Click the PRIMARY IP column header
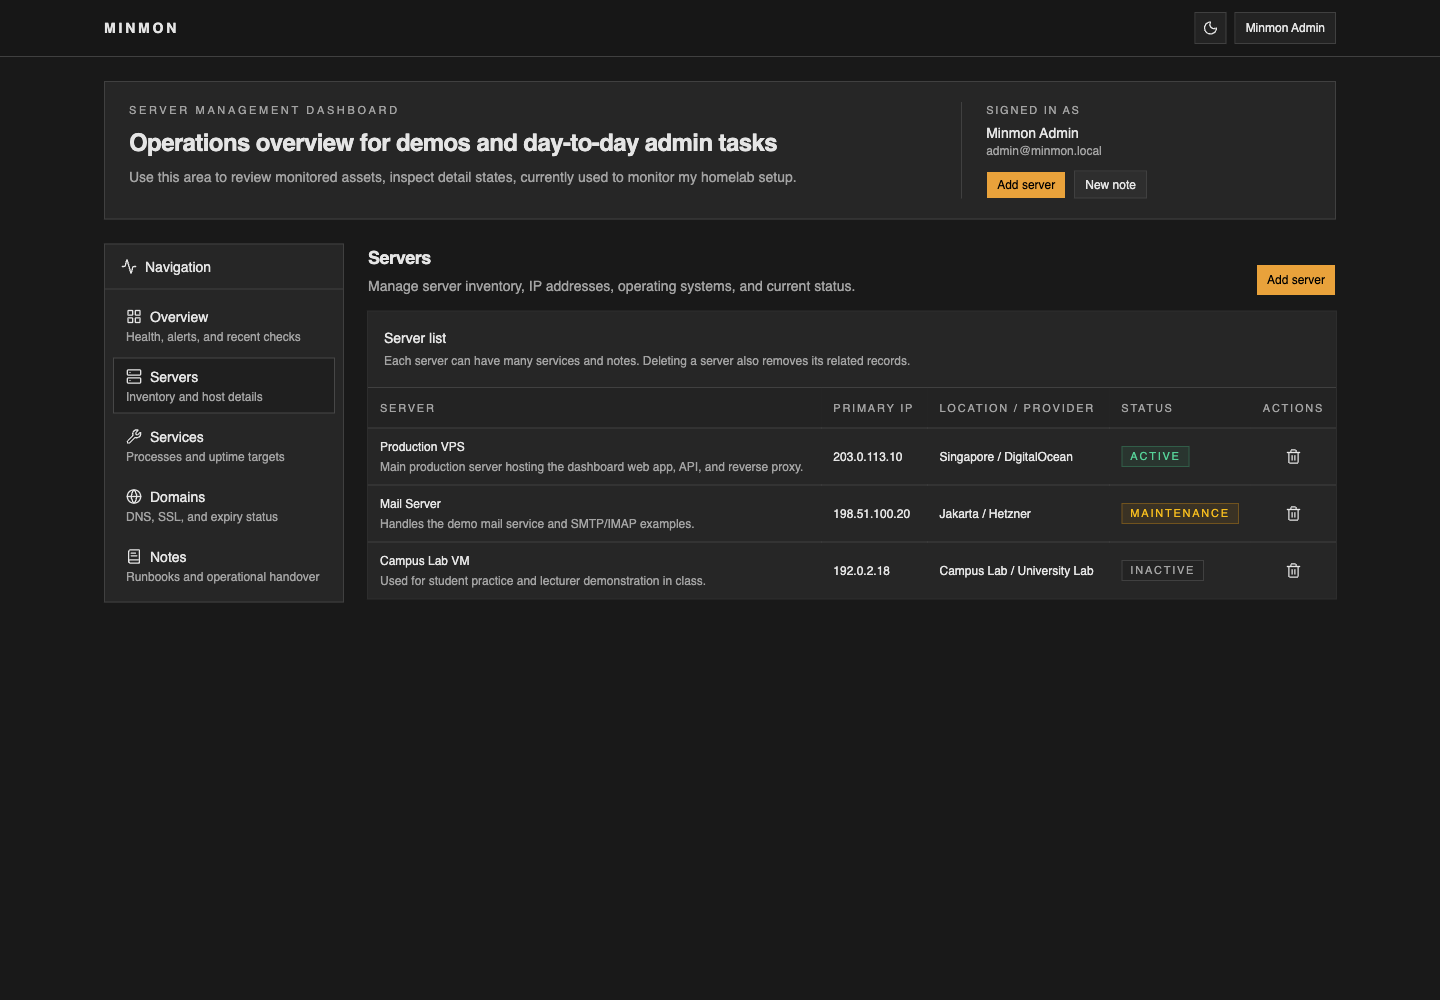This screenshot has height=1000, width=1440. tap(873, 408)
